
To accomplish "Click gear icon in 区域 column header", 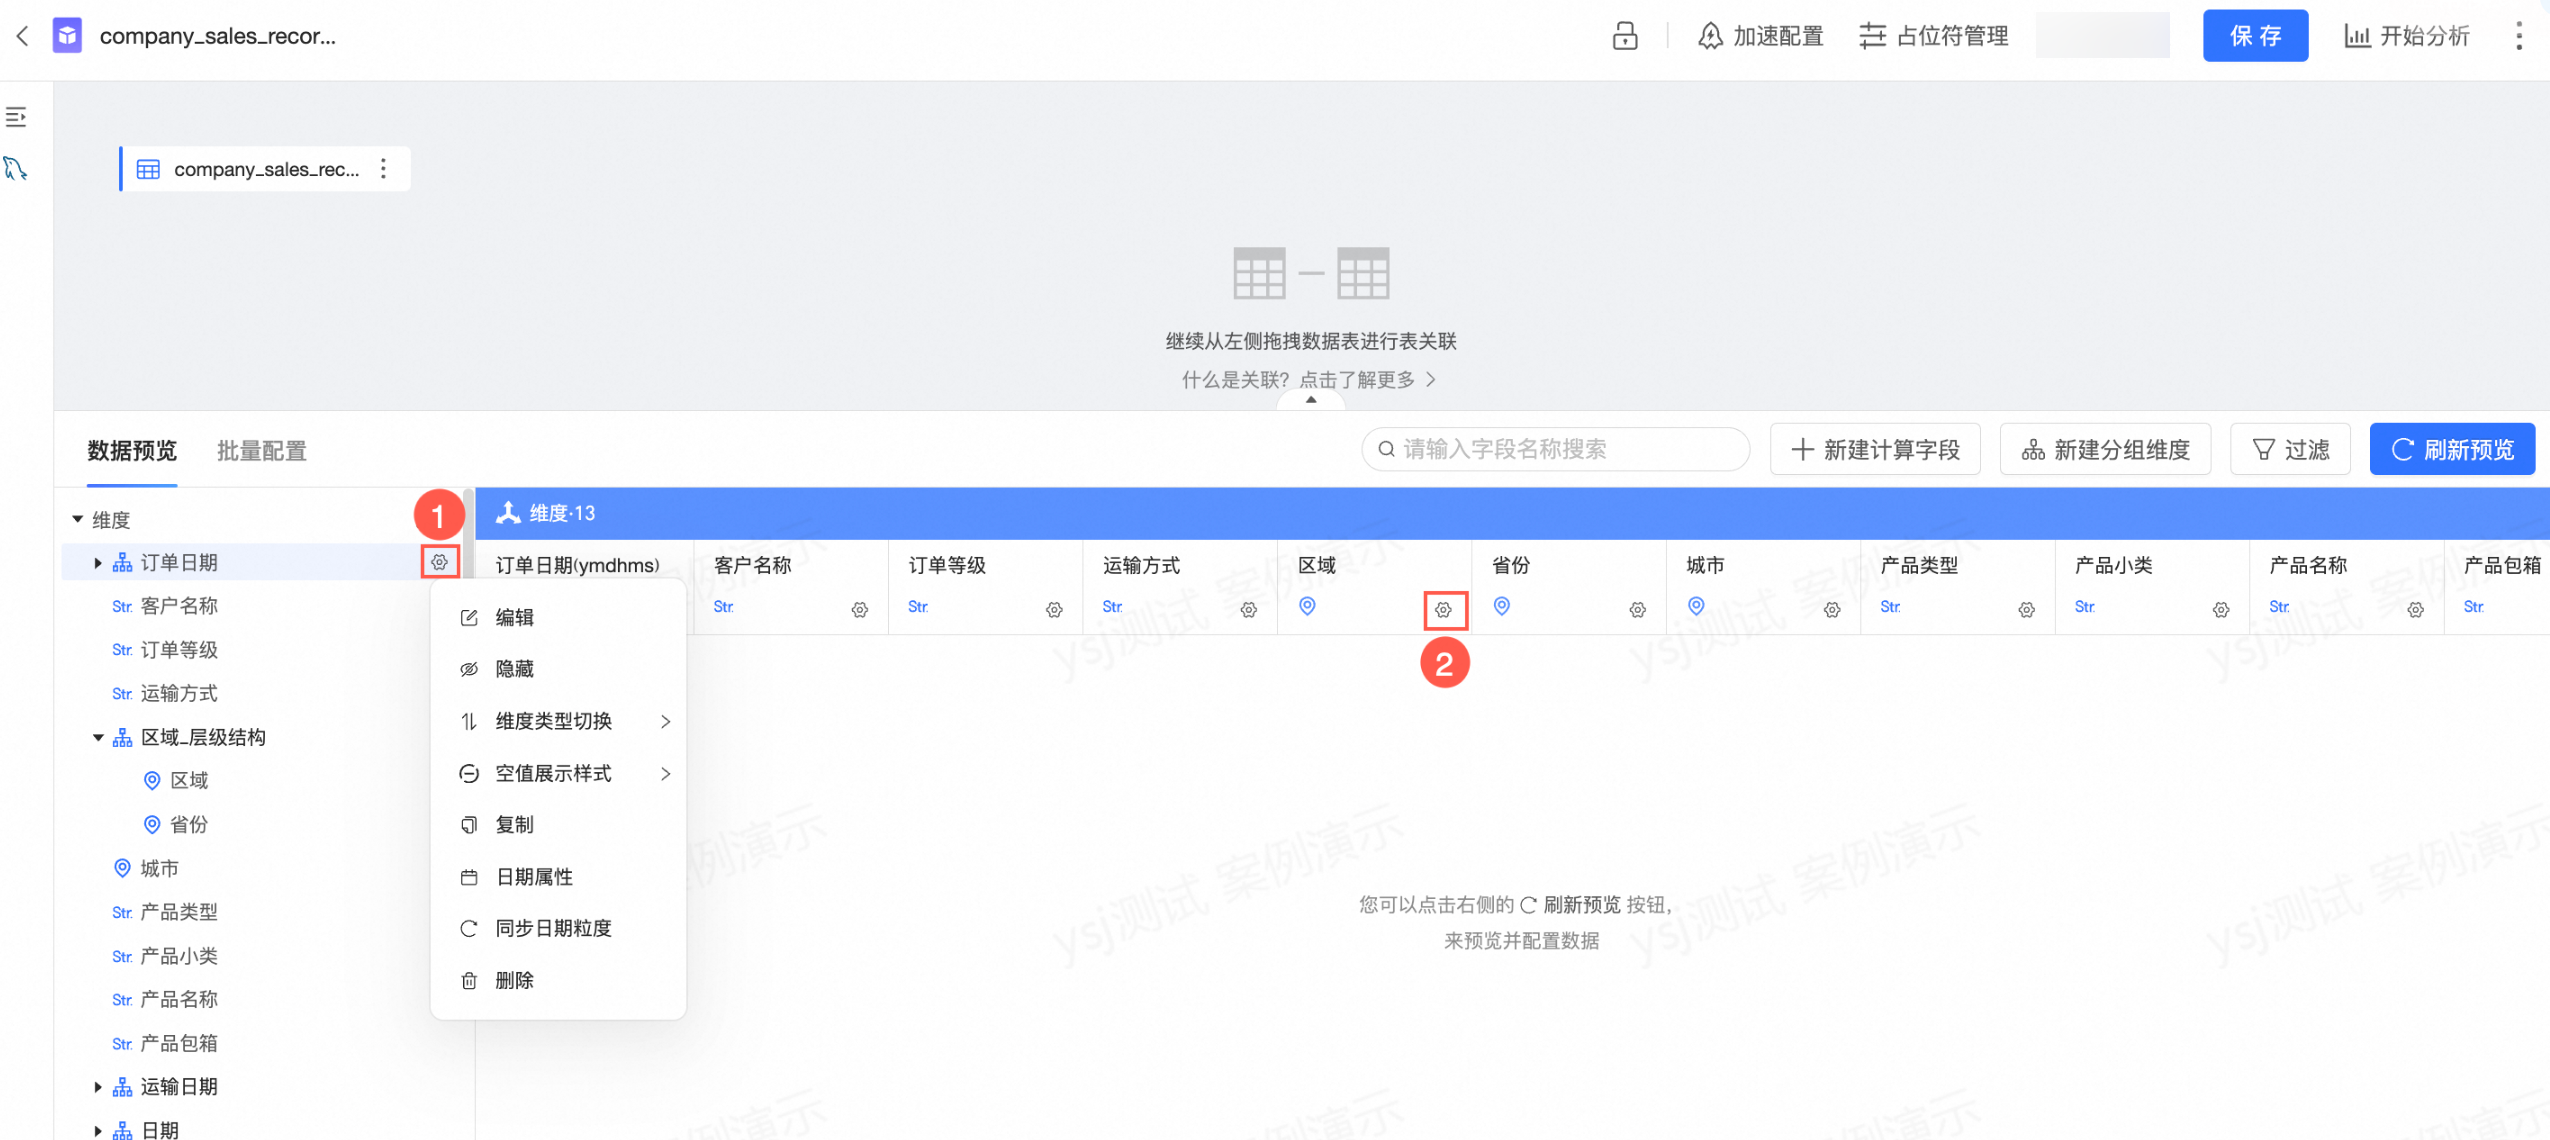I will tap(1443, 609).
